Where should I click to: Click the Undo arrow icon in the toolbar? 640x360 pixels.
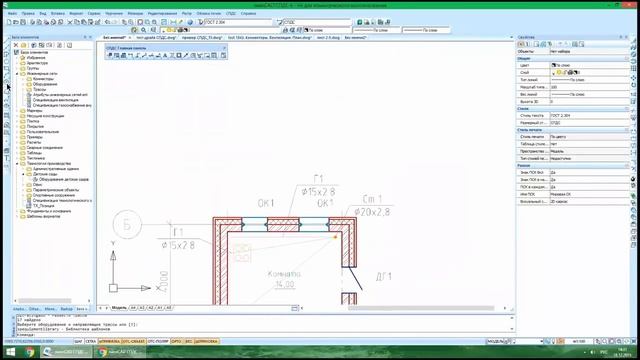[107, 22]
